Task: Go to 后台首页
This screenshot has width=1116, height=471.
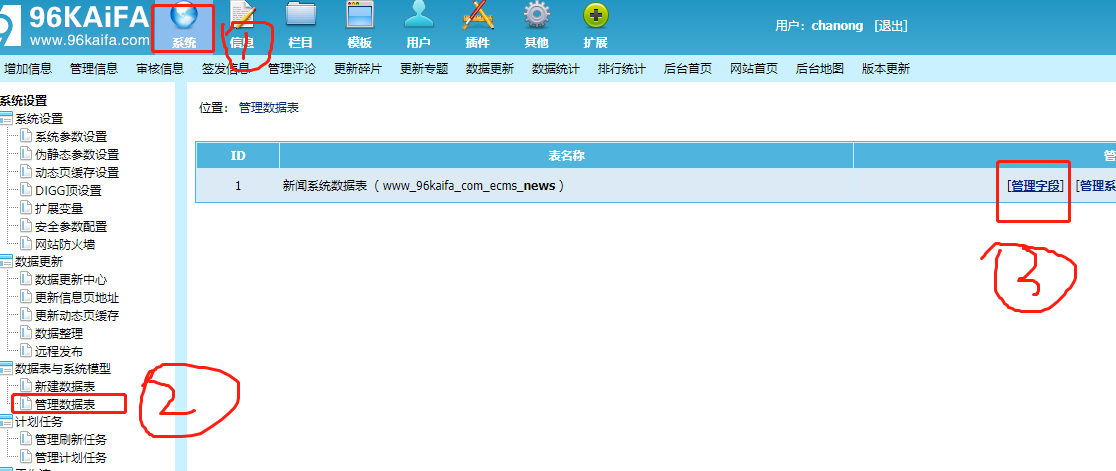Action: [x=688, y=69]
